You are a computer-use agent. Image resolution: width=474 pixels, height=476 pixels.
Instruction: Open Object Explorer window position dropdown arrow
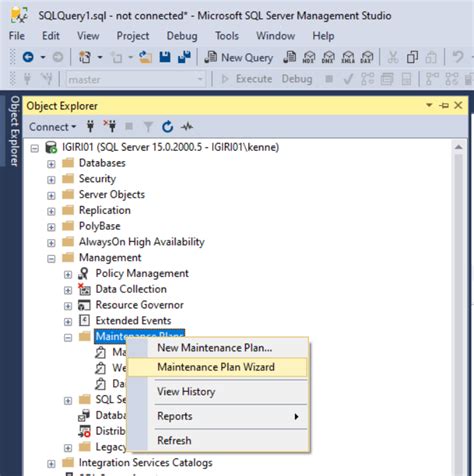pos(429,105)
